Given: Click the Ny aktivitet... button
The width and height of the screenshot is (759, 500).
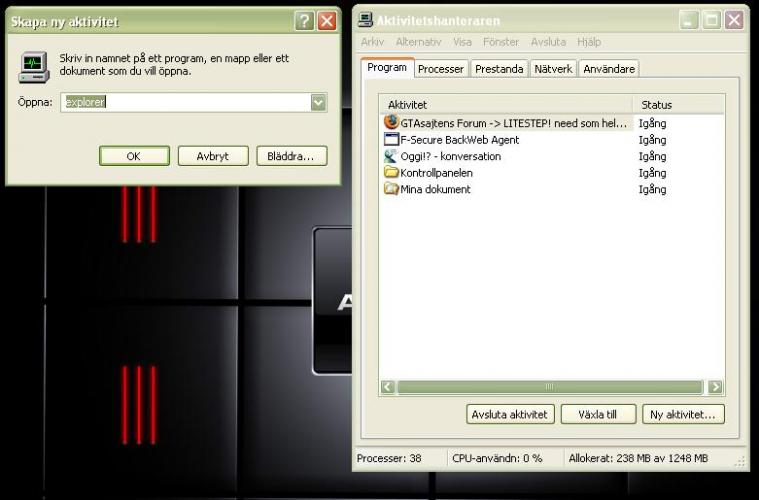Looking at the screenshot, I should pyautogui.click(x=683, y=415).
